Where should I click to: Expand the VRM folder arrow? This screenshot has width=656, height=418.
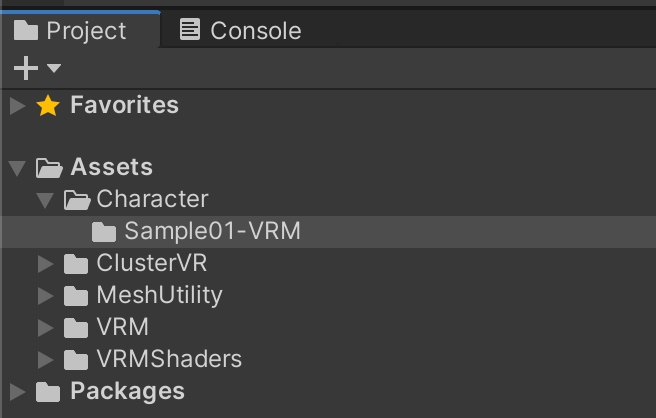pyautogui.click(x=46, y=328)
